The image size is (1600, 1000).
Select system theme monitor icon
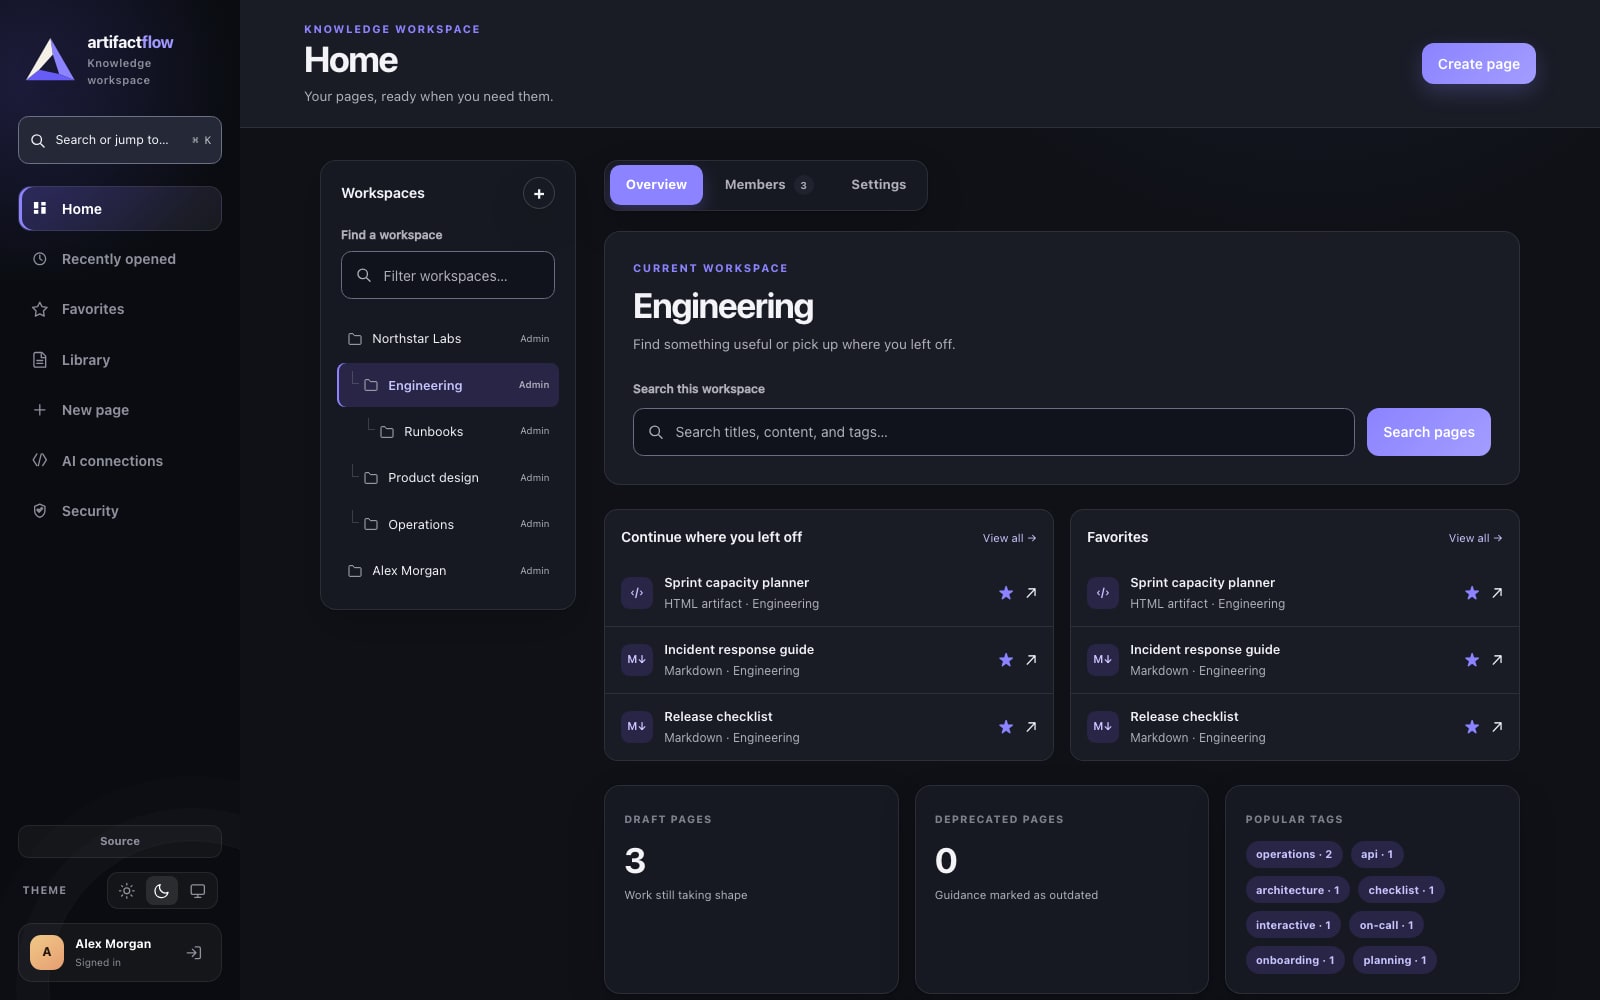coord(198,891)
